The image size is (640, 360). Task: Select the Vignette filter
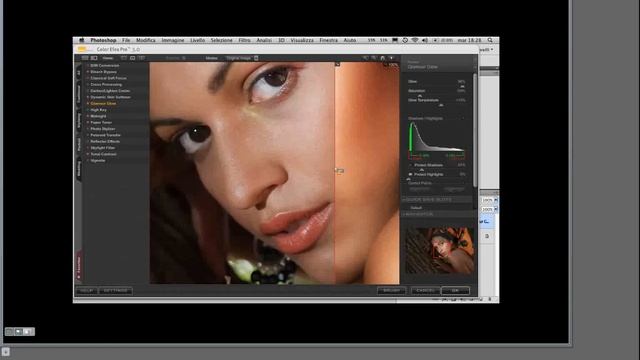click(x=98, y=160)
